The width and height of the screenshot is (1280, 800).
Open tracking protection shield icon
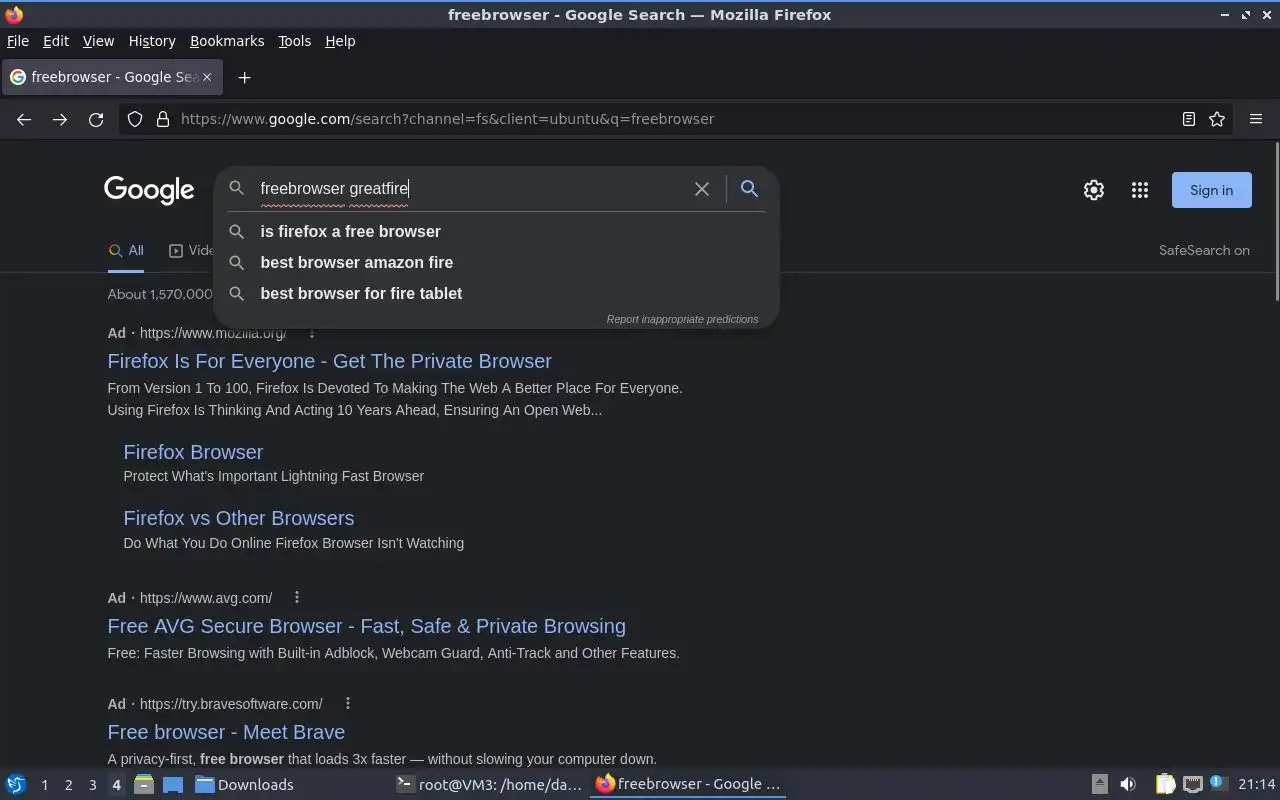[x=135, y=119]
